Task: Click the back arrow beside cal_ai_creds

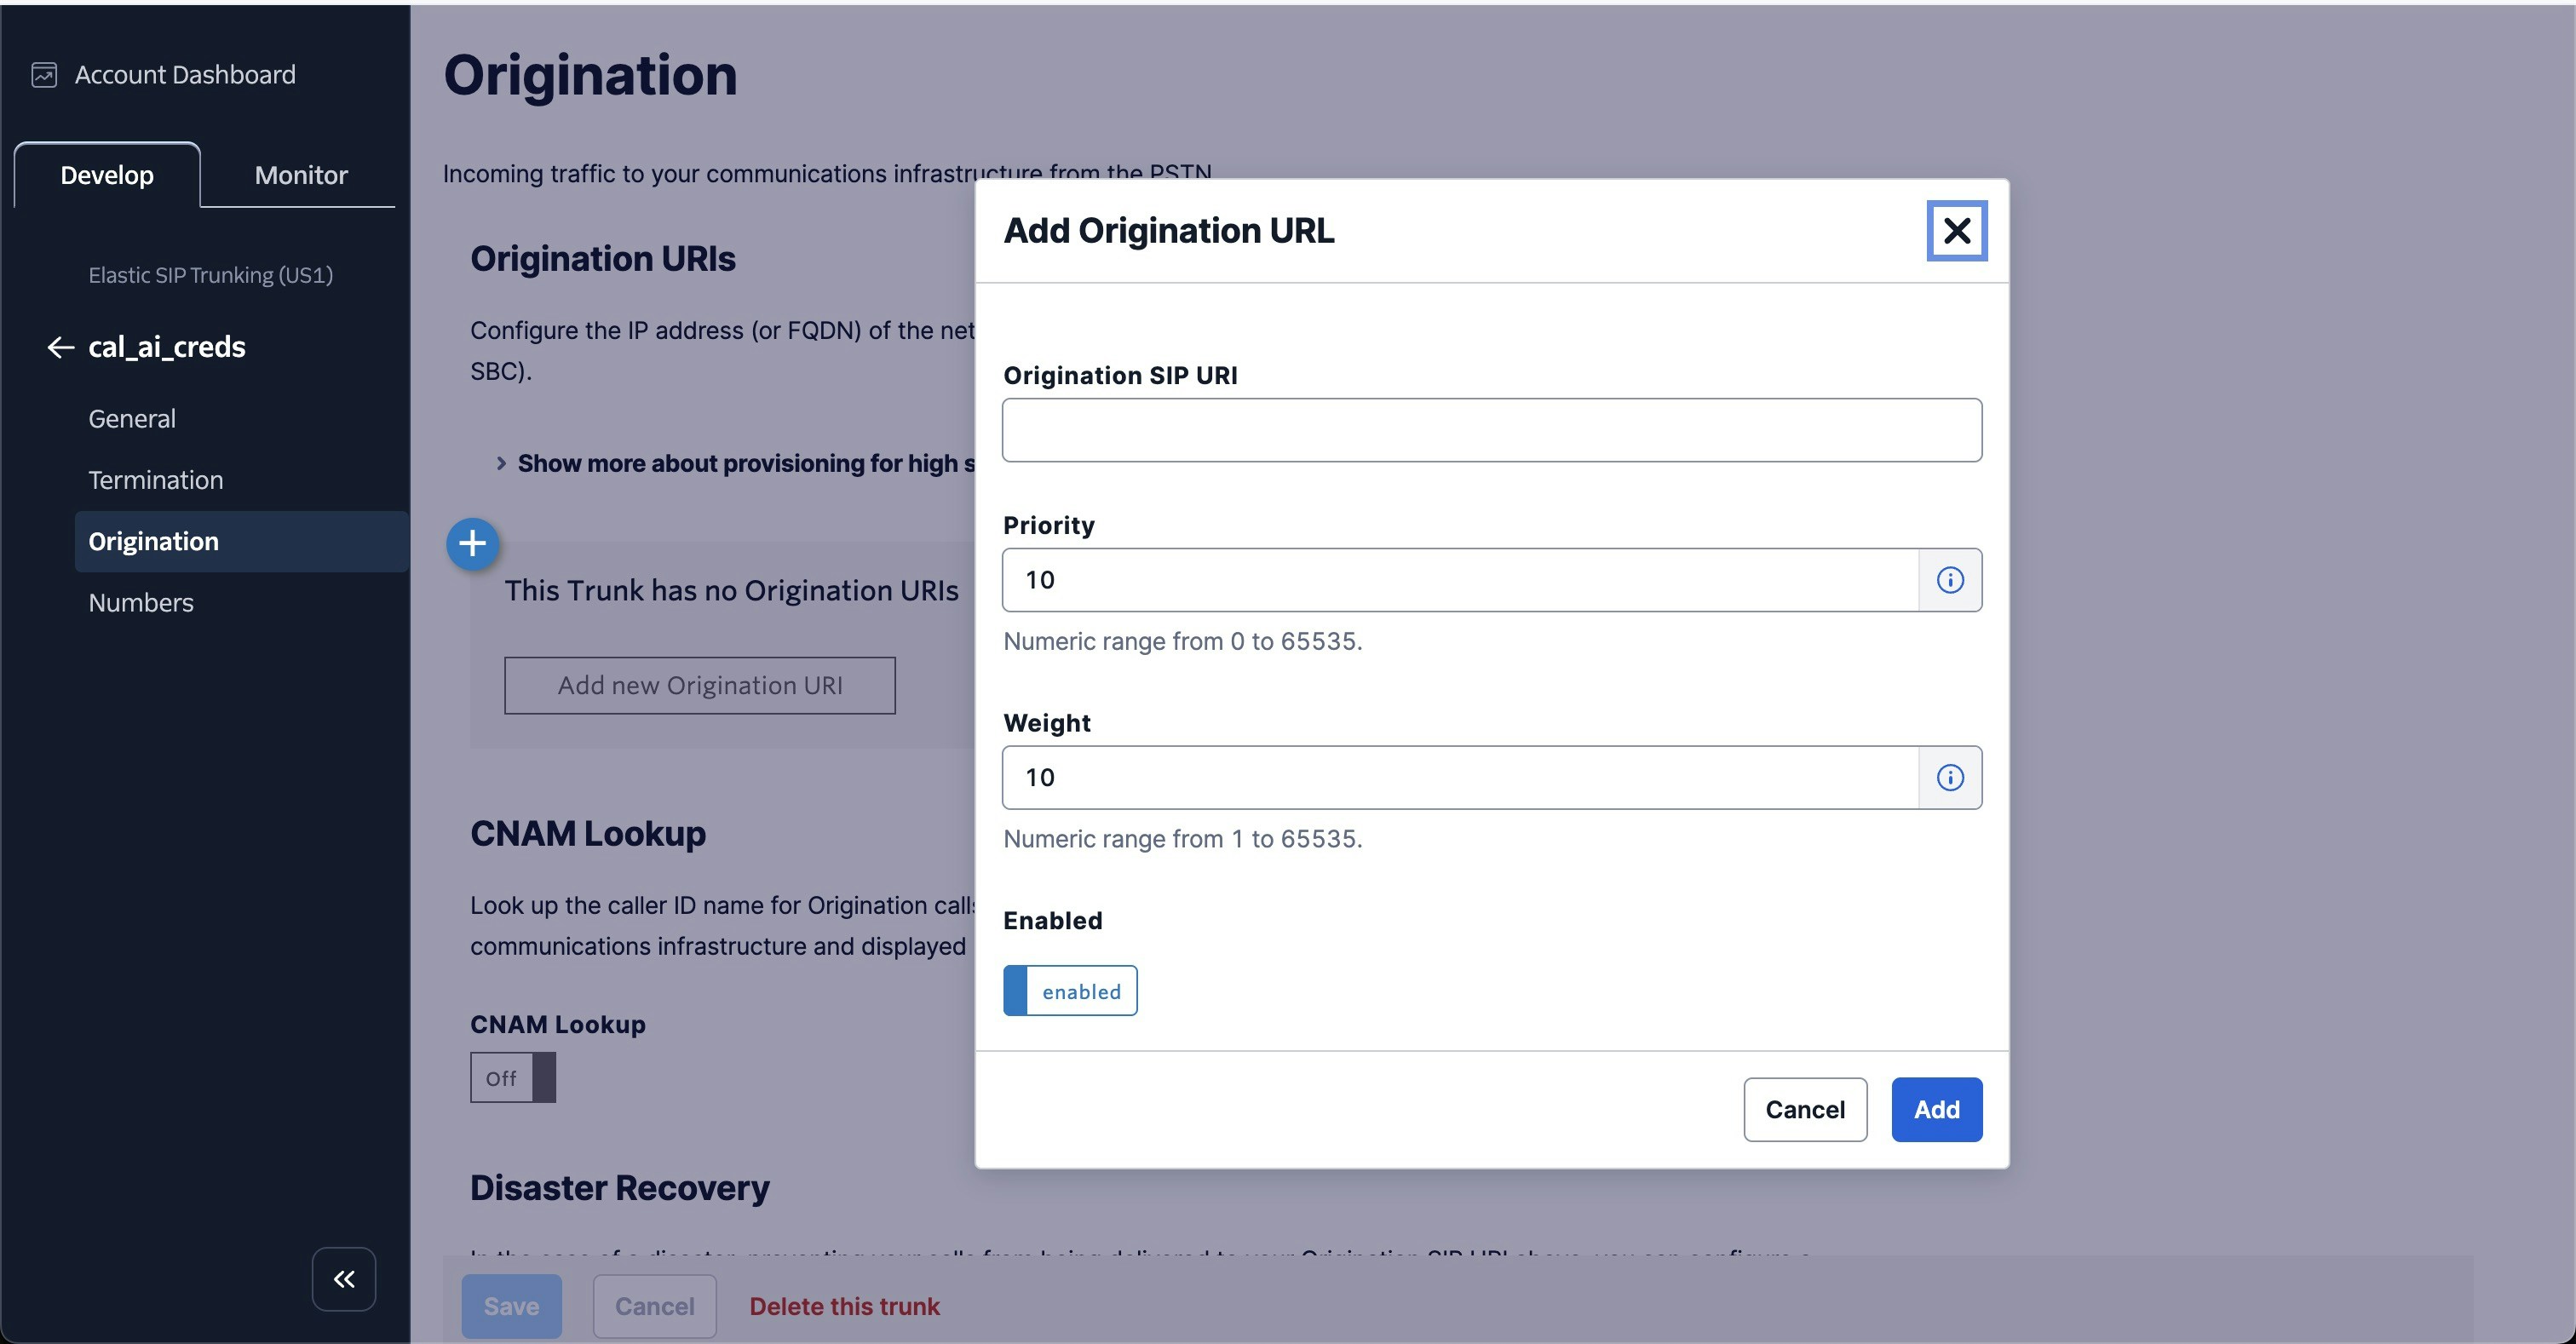Action: pos(59,347)
